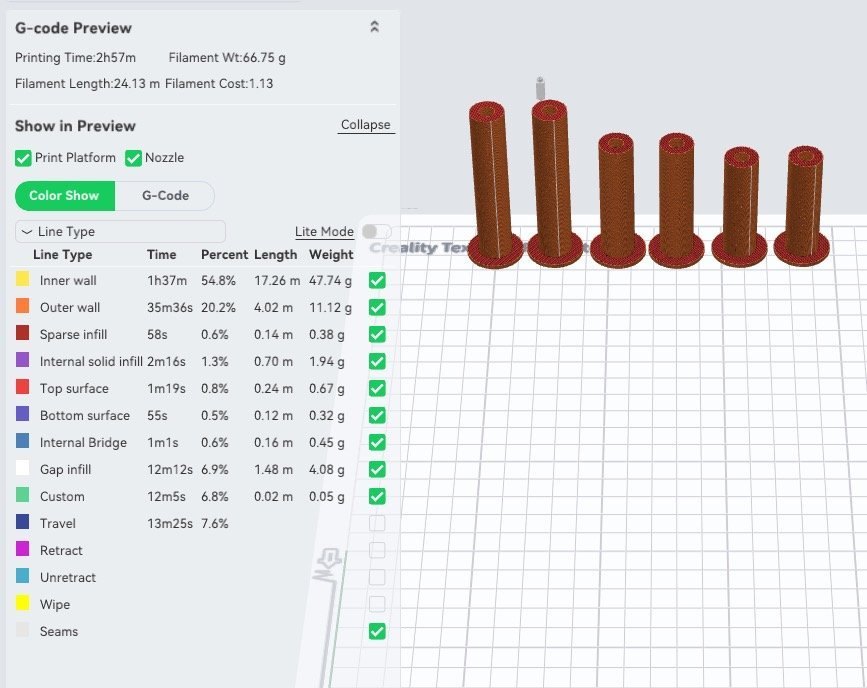Image resolution: width=867 pixels, height=688 pixels.
Task: Hide Seams in the preview
Action: [377, 631]
